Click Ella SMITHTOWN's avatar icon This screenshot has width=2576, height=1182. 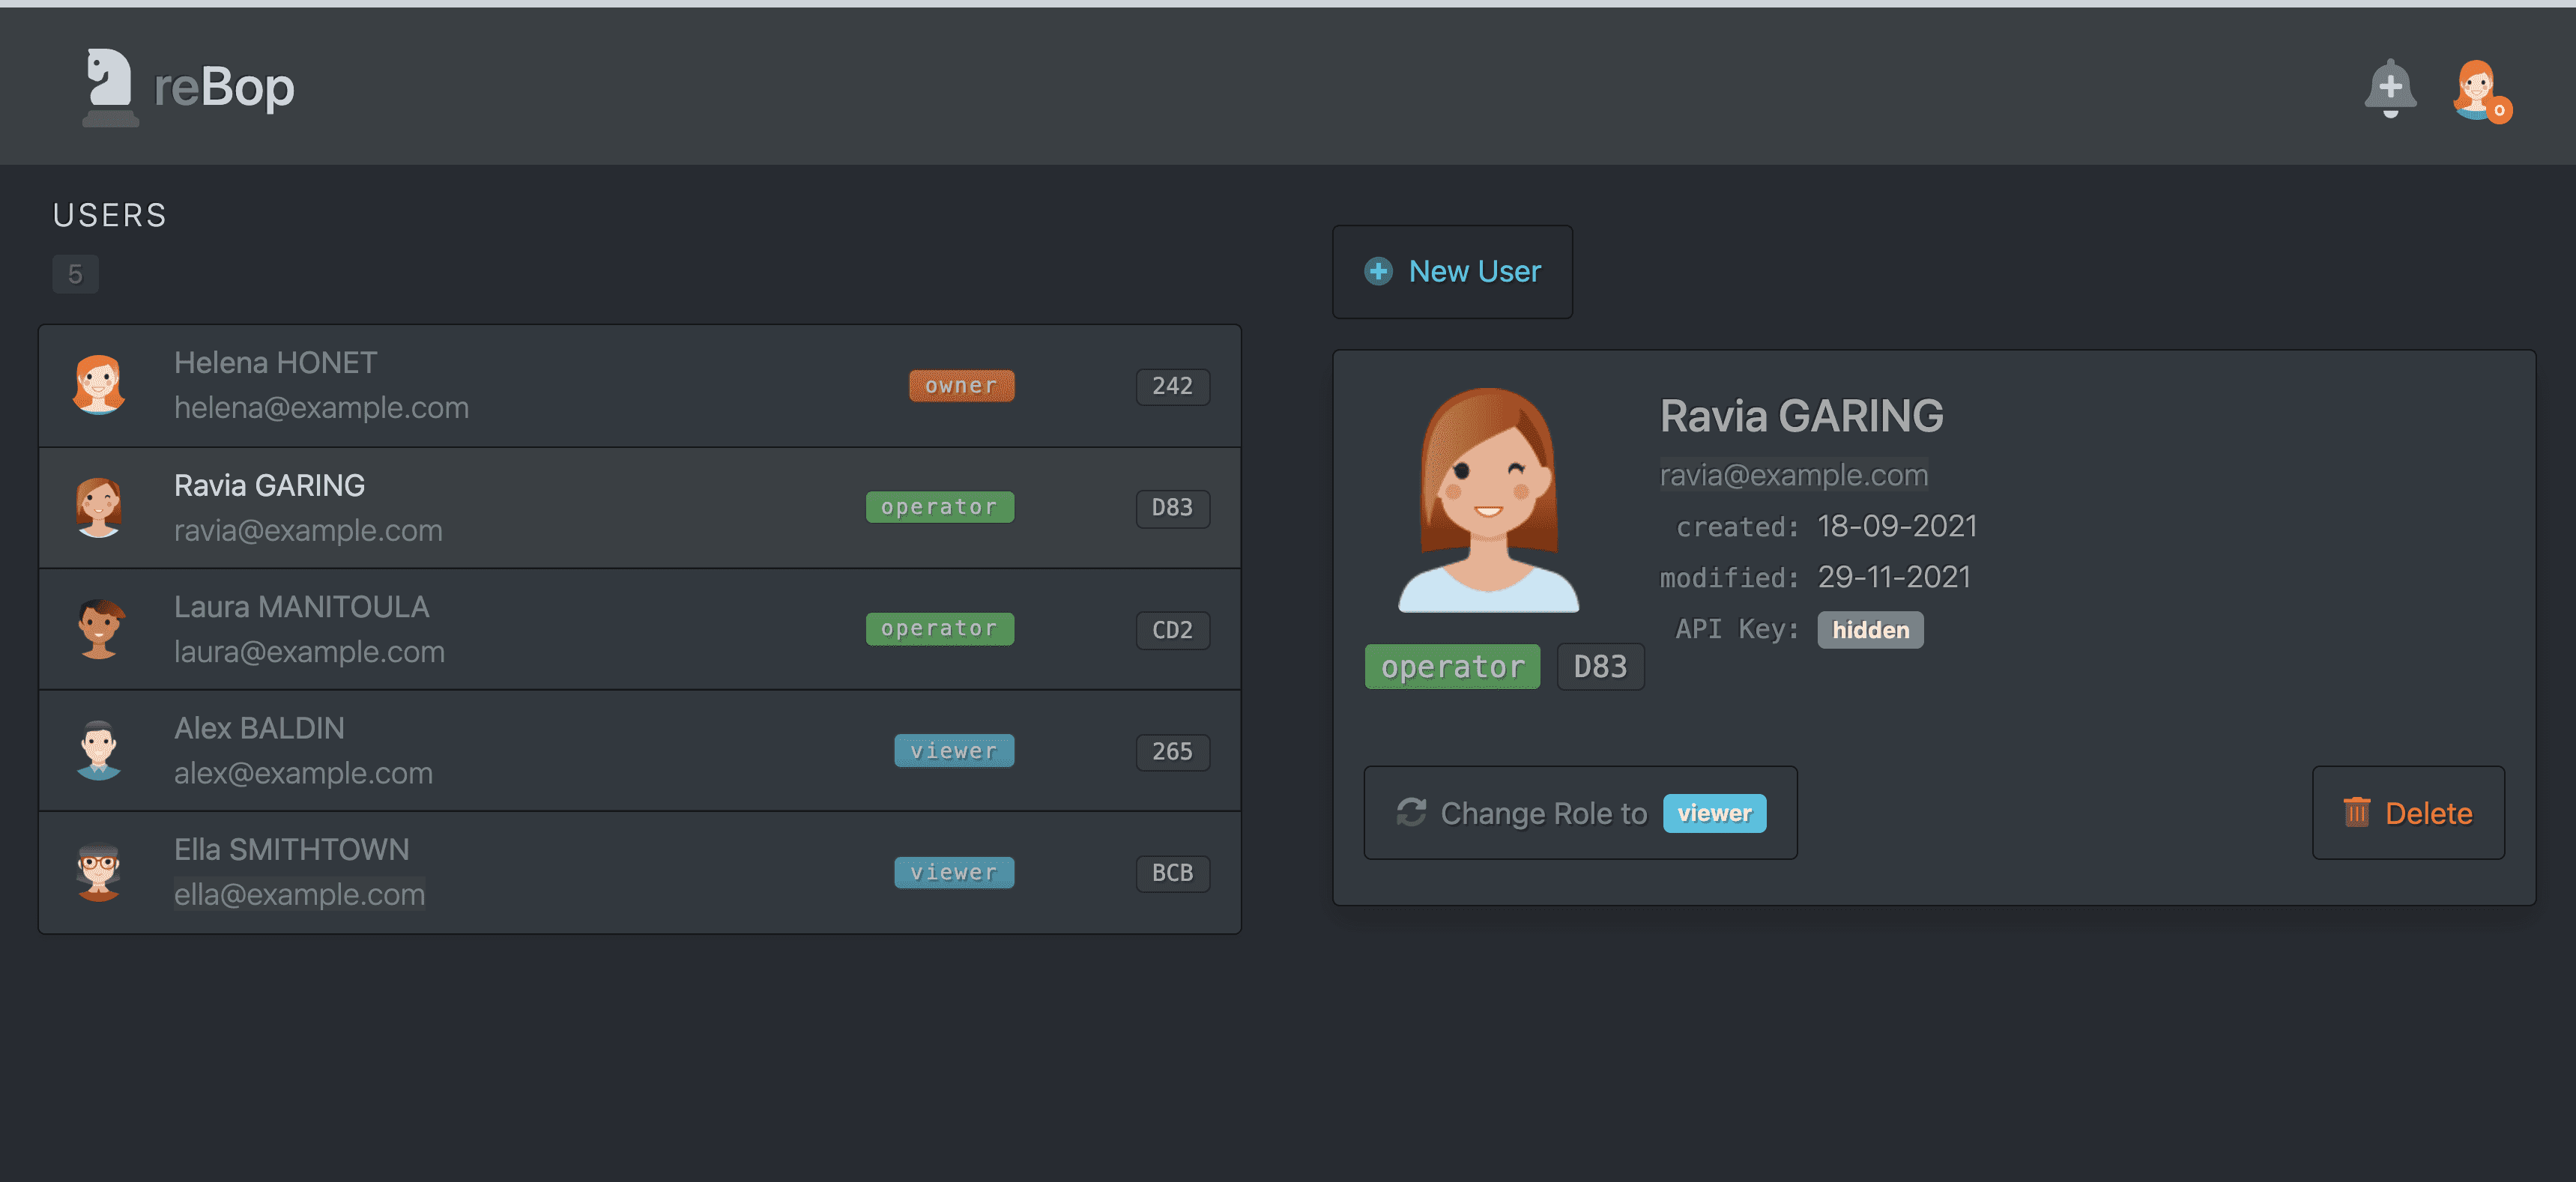coord(99,872)
